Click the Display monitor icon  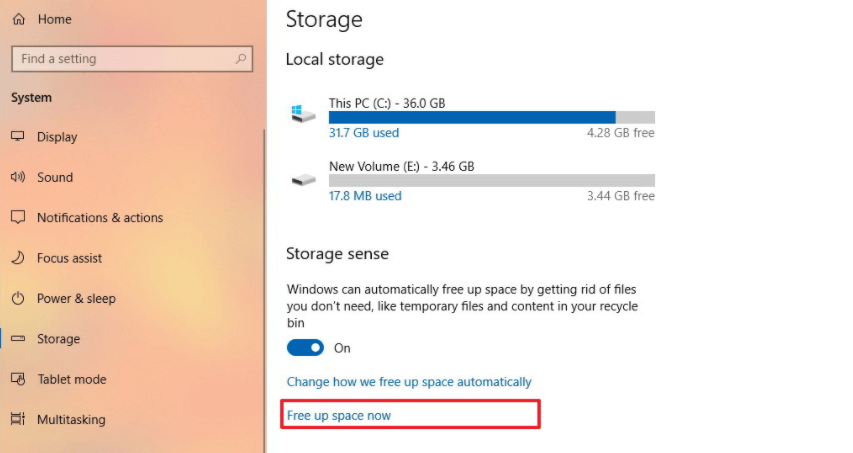pyautogui.click(x=18, y=136)
